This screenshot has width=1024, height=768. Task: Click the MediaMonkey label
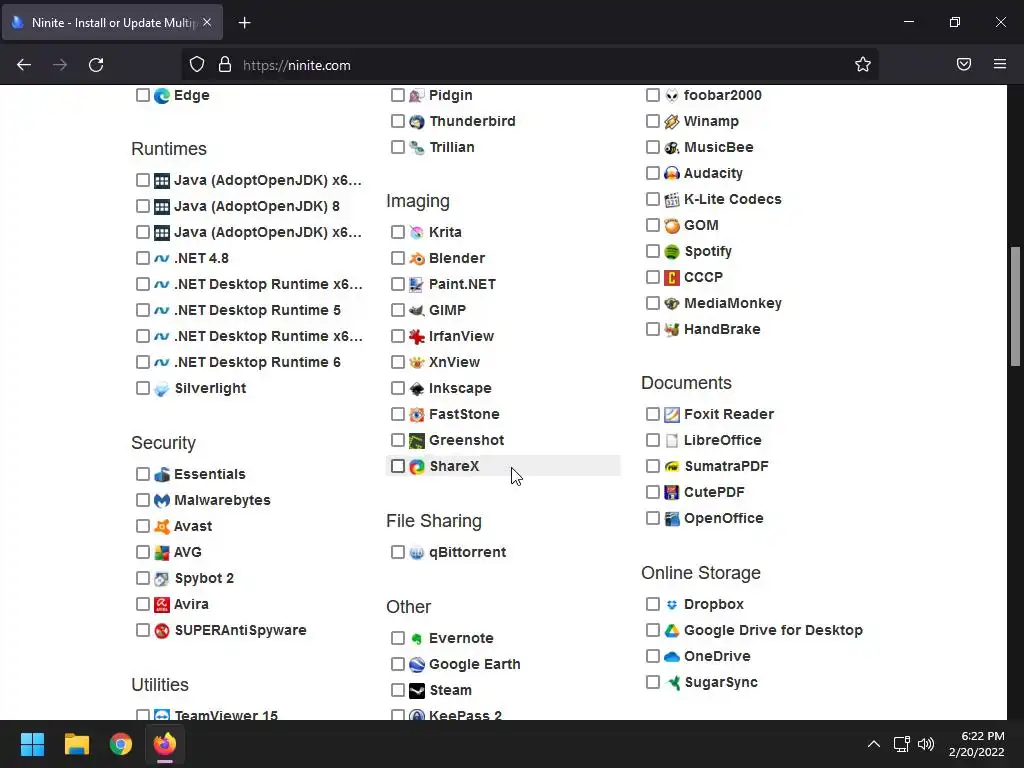pyautogui.click(x=733, y=303)
